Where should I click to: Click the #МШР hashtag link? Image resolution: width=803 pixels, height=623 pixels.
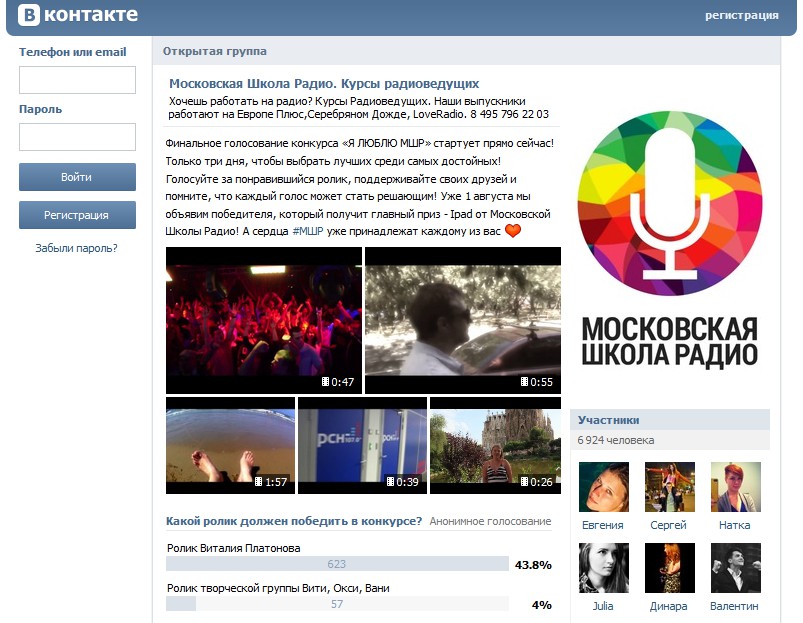click(308, 231)
